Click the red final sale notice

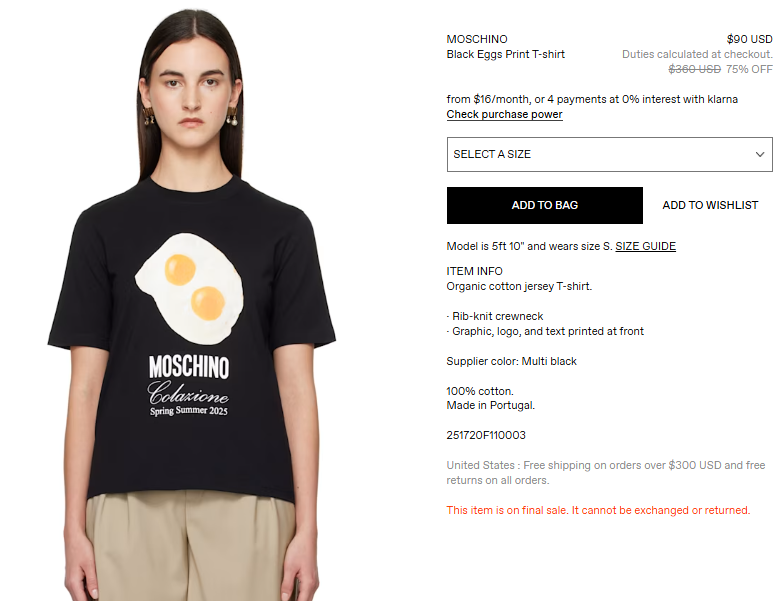click(598, 510)
